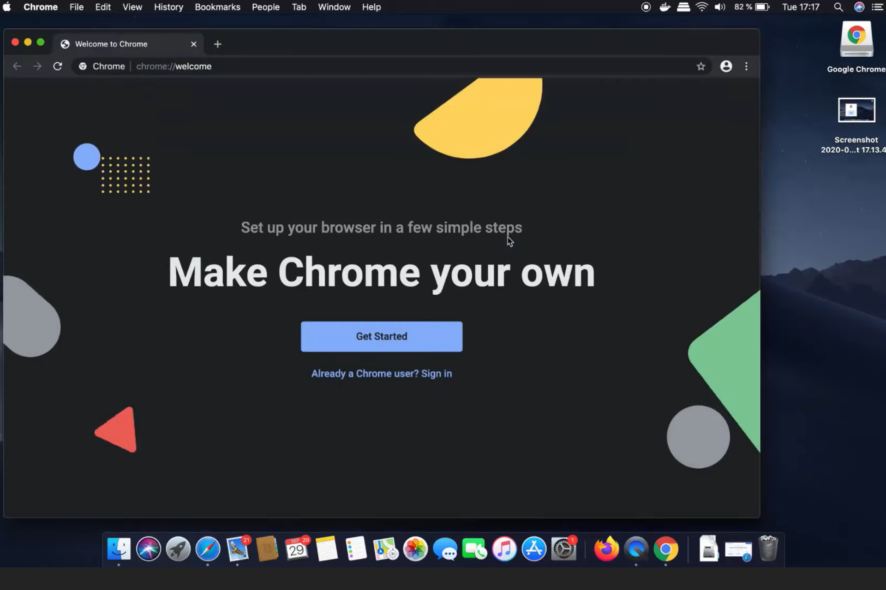
Task: Open the Window menu
Action: point(334,7)
